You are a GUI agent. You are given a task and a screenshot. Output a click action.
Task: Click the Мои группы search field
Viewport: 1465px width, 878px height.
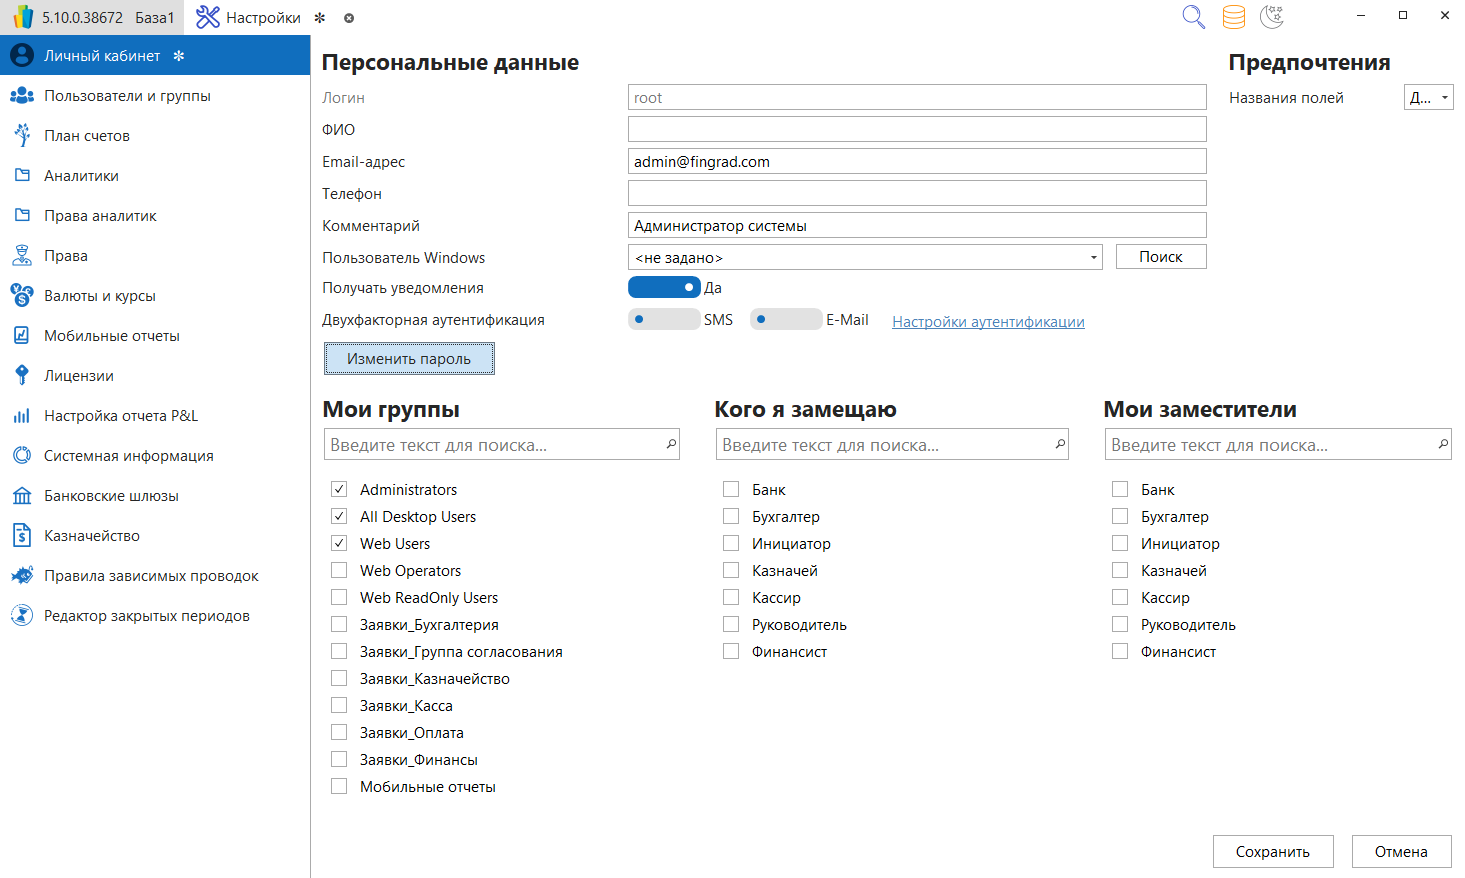[495, 445]
